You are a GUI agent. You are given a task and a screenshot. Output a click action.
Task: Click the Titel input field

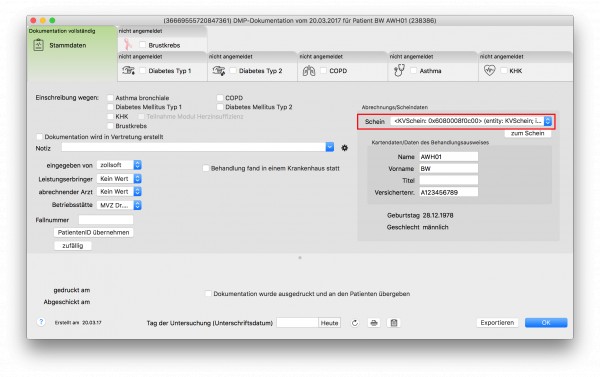coord(448,180)
